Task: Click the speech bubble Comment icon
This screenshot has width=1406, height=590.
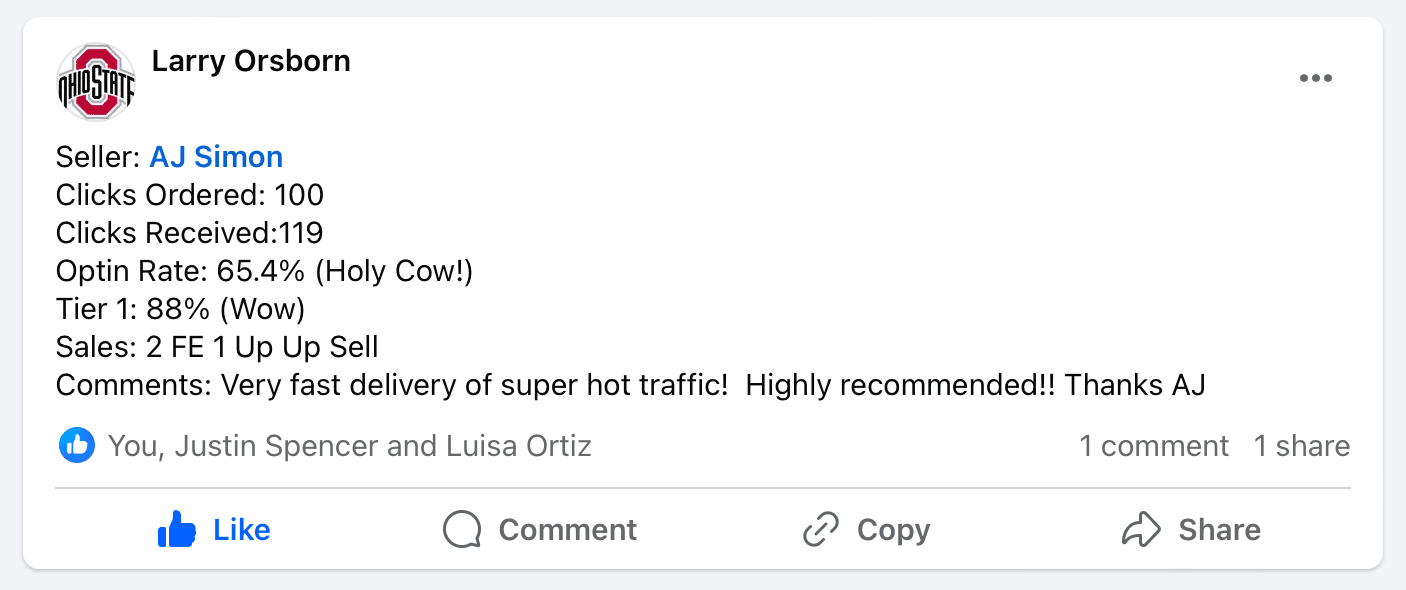Action: pos(462,529)
